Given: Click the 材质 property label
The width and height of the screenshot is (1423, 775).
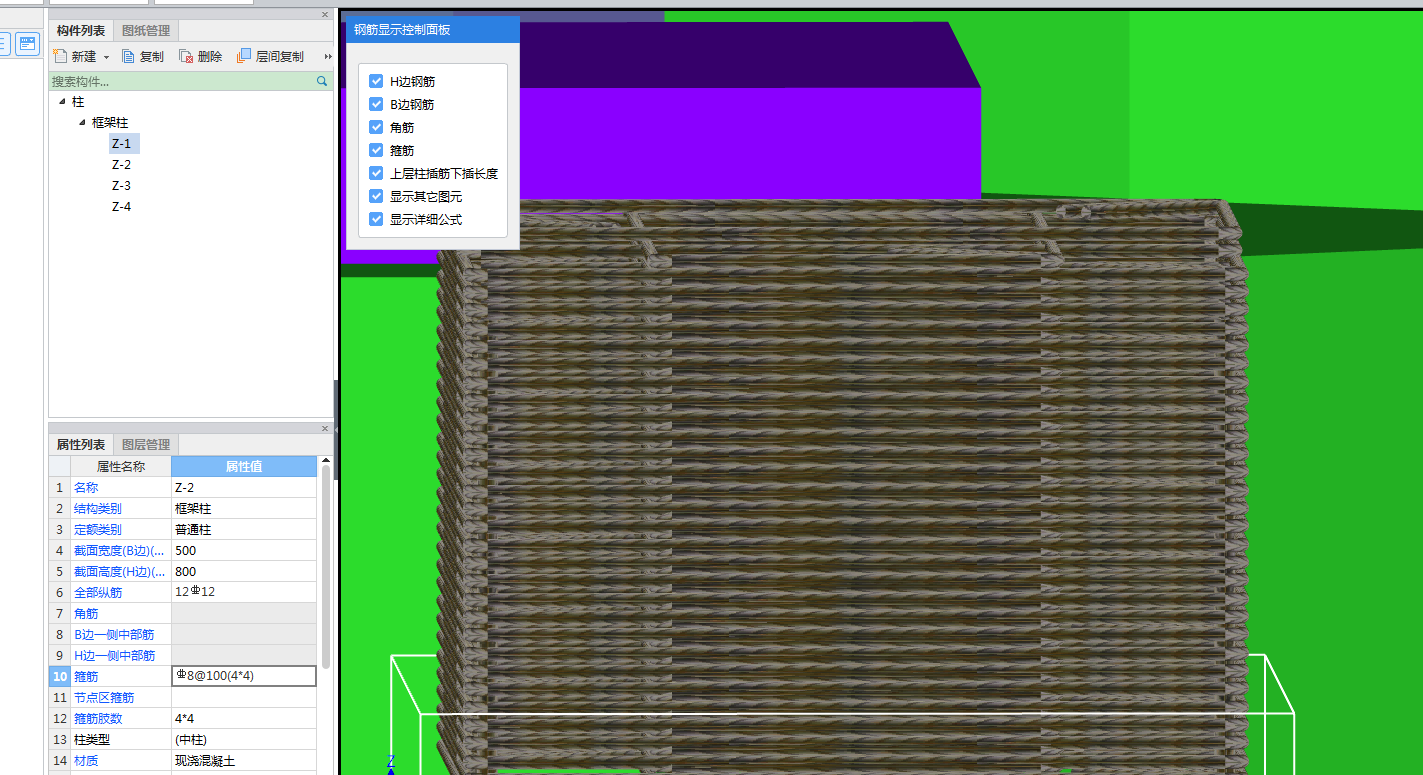Looking at the screenshot, I should click(x=86, y=760).
